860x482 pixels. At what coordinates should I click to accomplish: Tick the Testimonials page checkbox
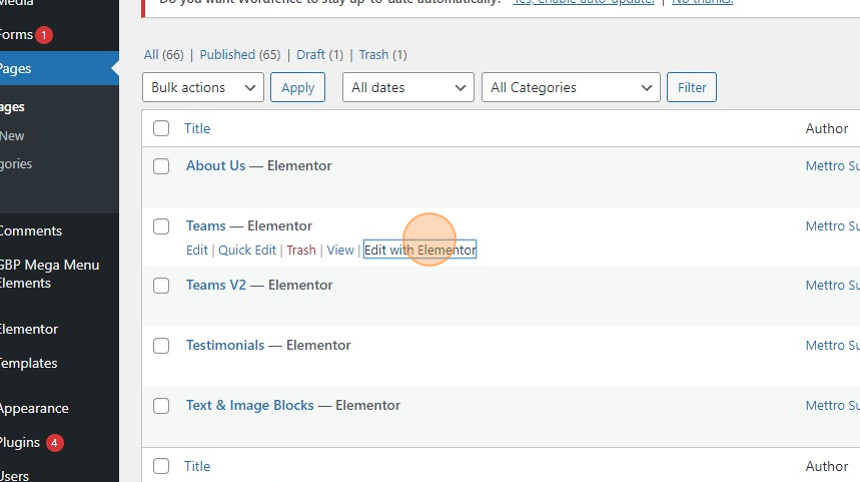[161, 345]
